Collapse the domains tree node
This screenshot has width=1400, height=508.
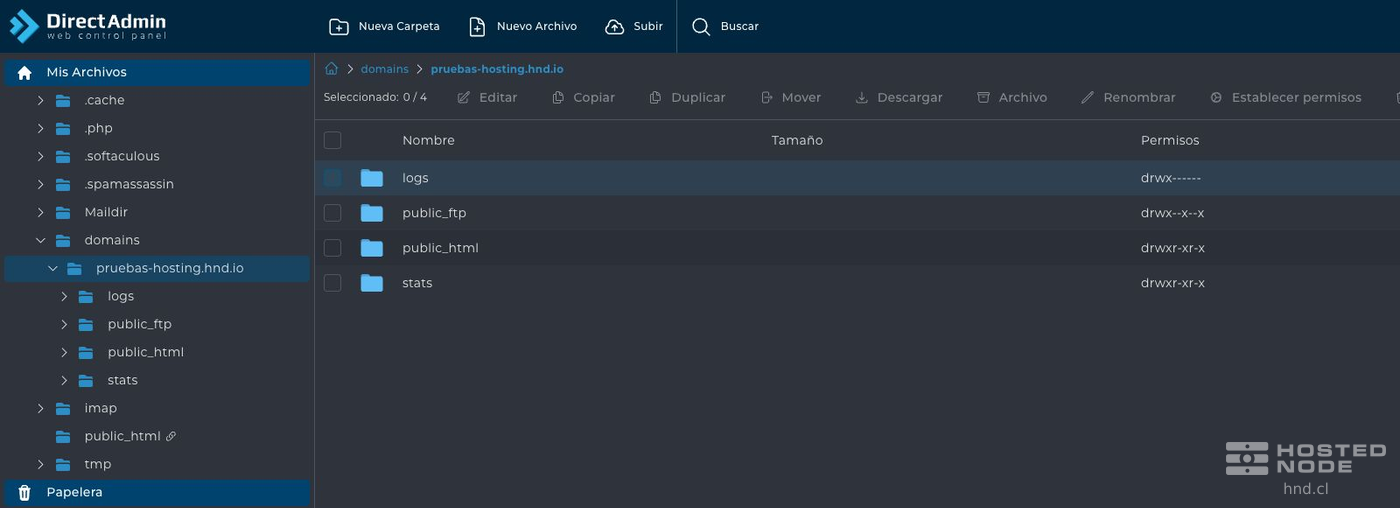[41, 241]
